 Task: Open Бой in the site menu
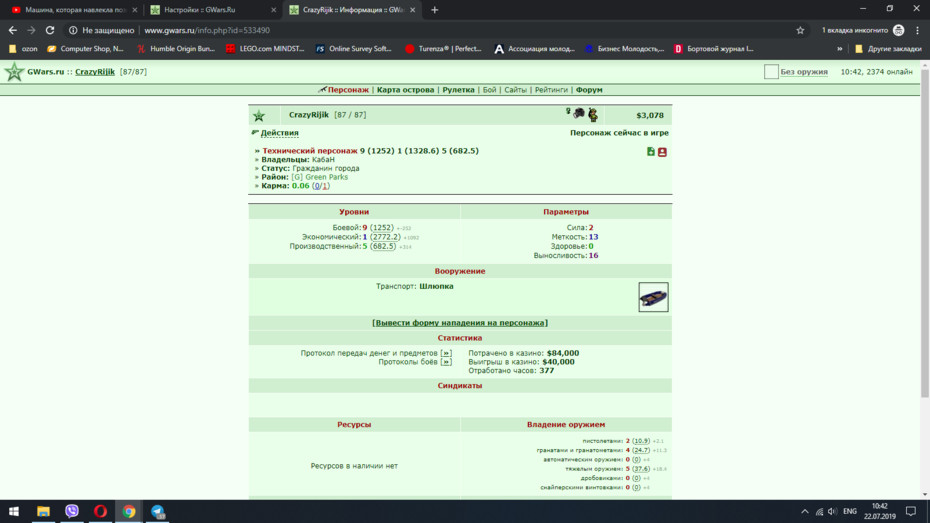tap(489, 90)
